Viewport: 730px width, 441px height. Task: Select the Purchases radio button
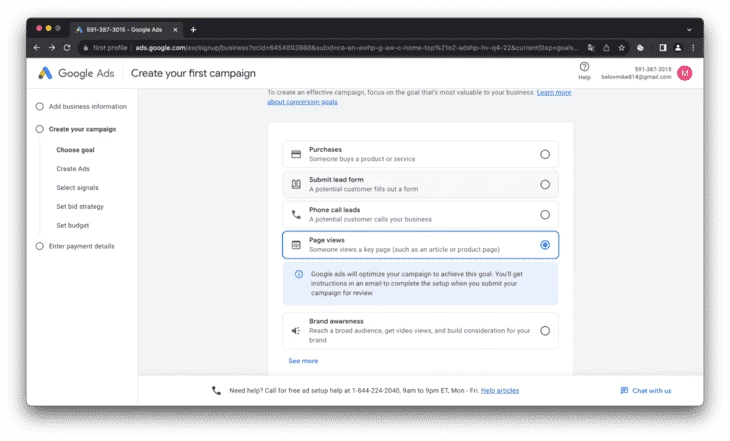pyautogui.click(x=545, y=154)
